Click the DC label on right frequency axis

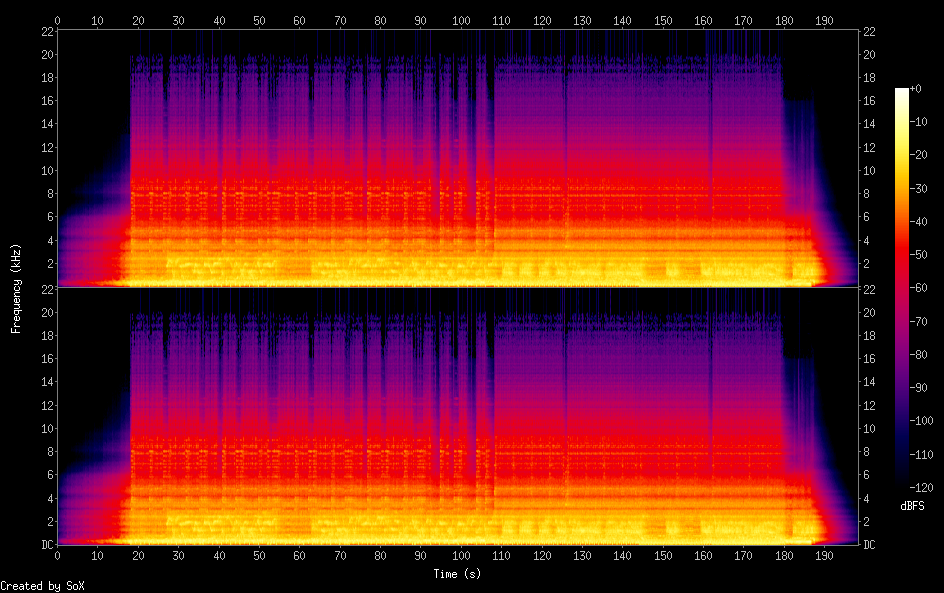[x=870, y=545]
